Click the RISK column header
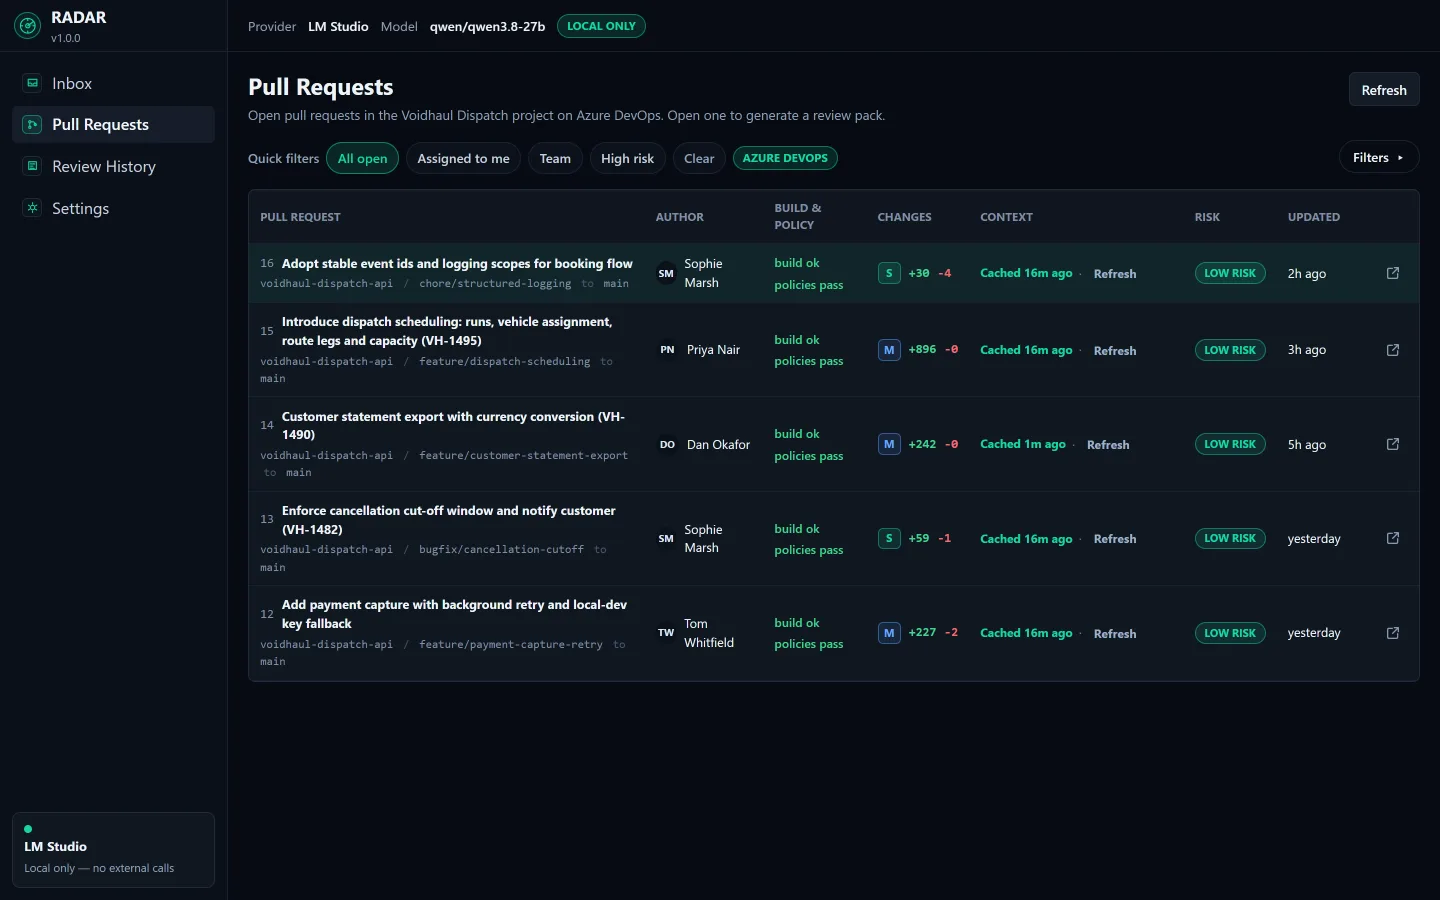 click(1207, 217)
